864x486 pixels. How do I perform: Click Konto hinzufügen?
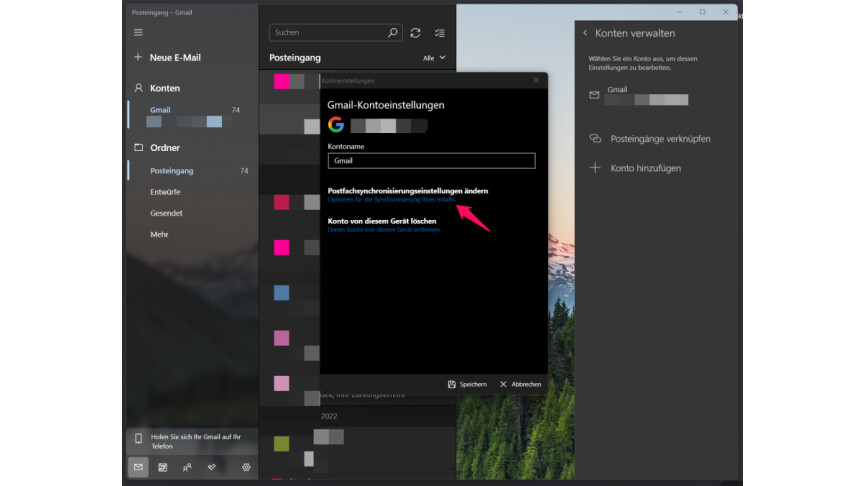click(x=645, y=168)
